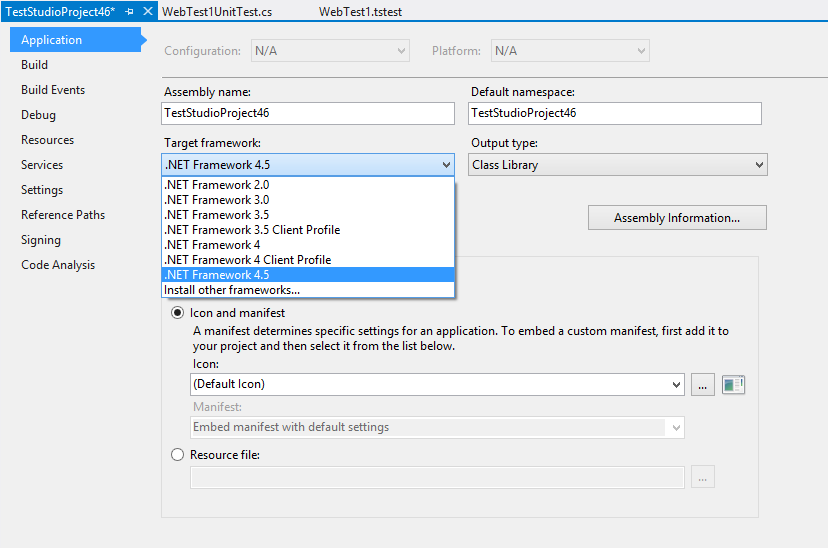Open the project Settings page
Image resolution: width=828 pixels, height=548 pixels.
[x=42, y=190]
